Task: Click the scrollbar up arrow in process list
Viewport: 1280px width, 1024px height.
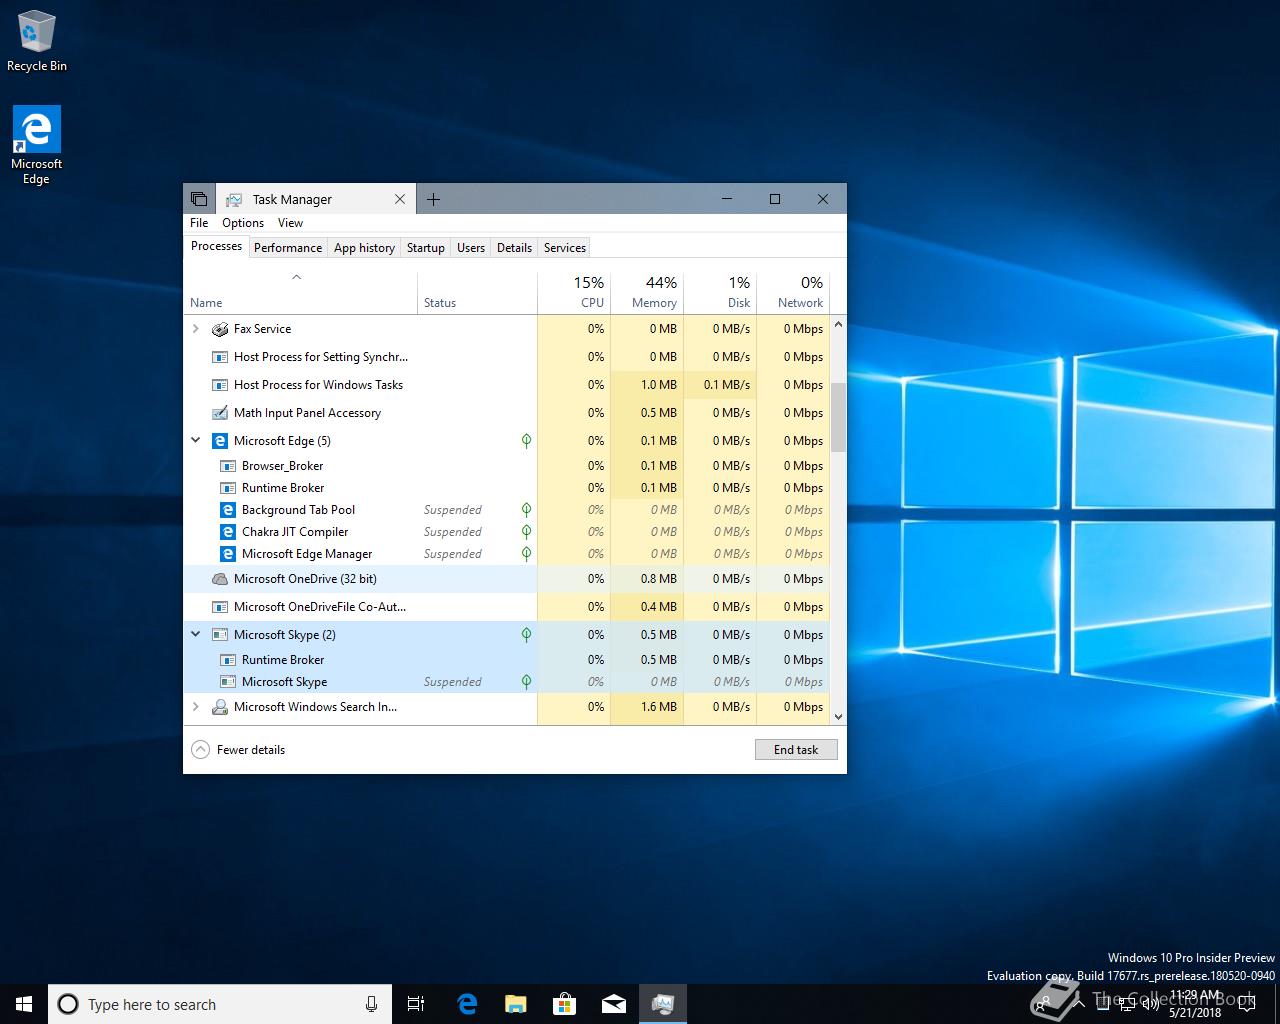Action: (x=838, y=324)
